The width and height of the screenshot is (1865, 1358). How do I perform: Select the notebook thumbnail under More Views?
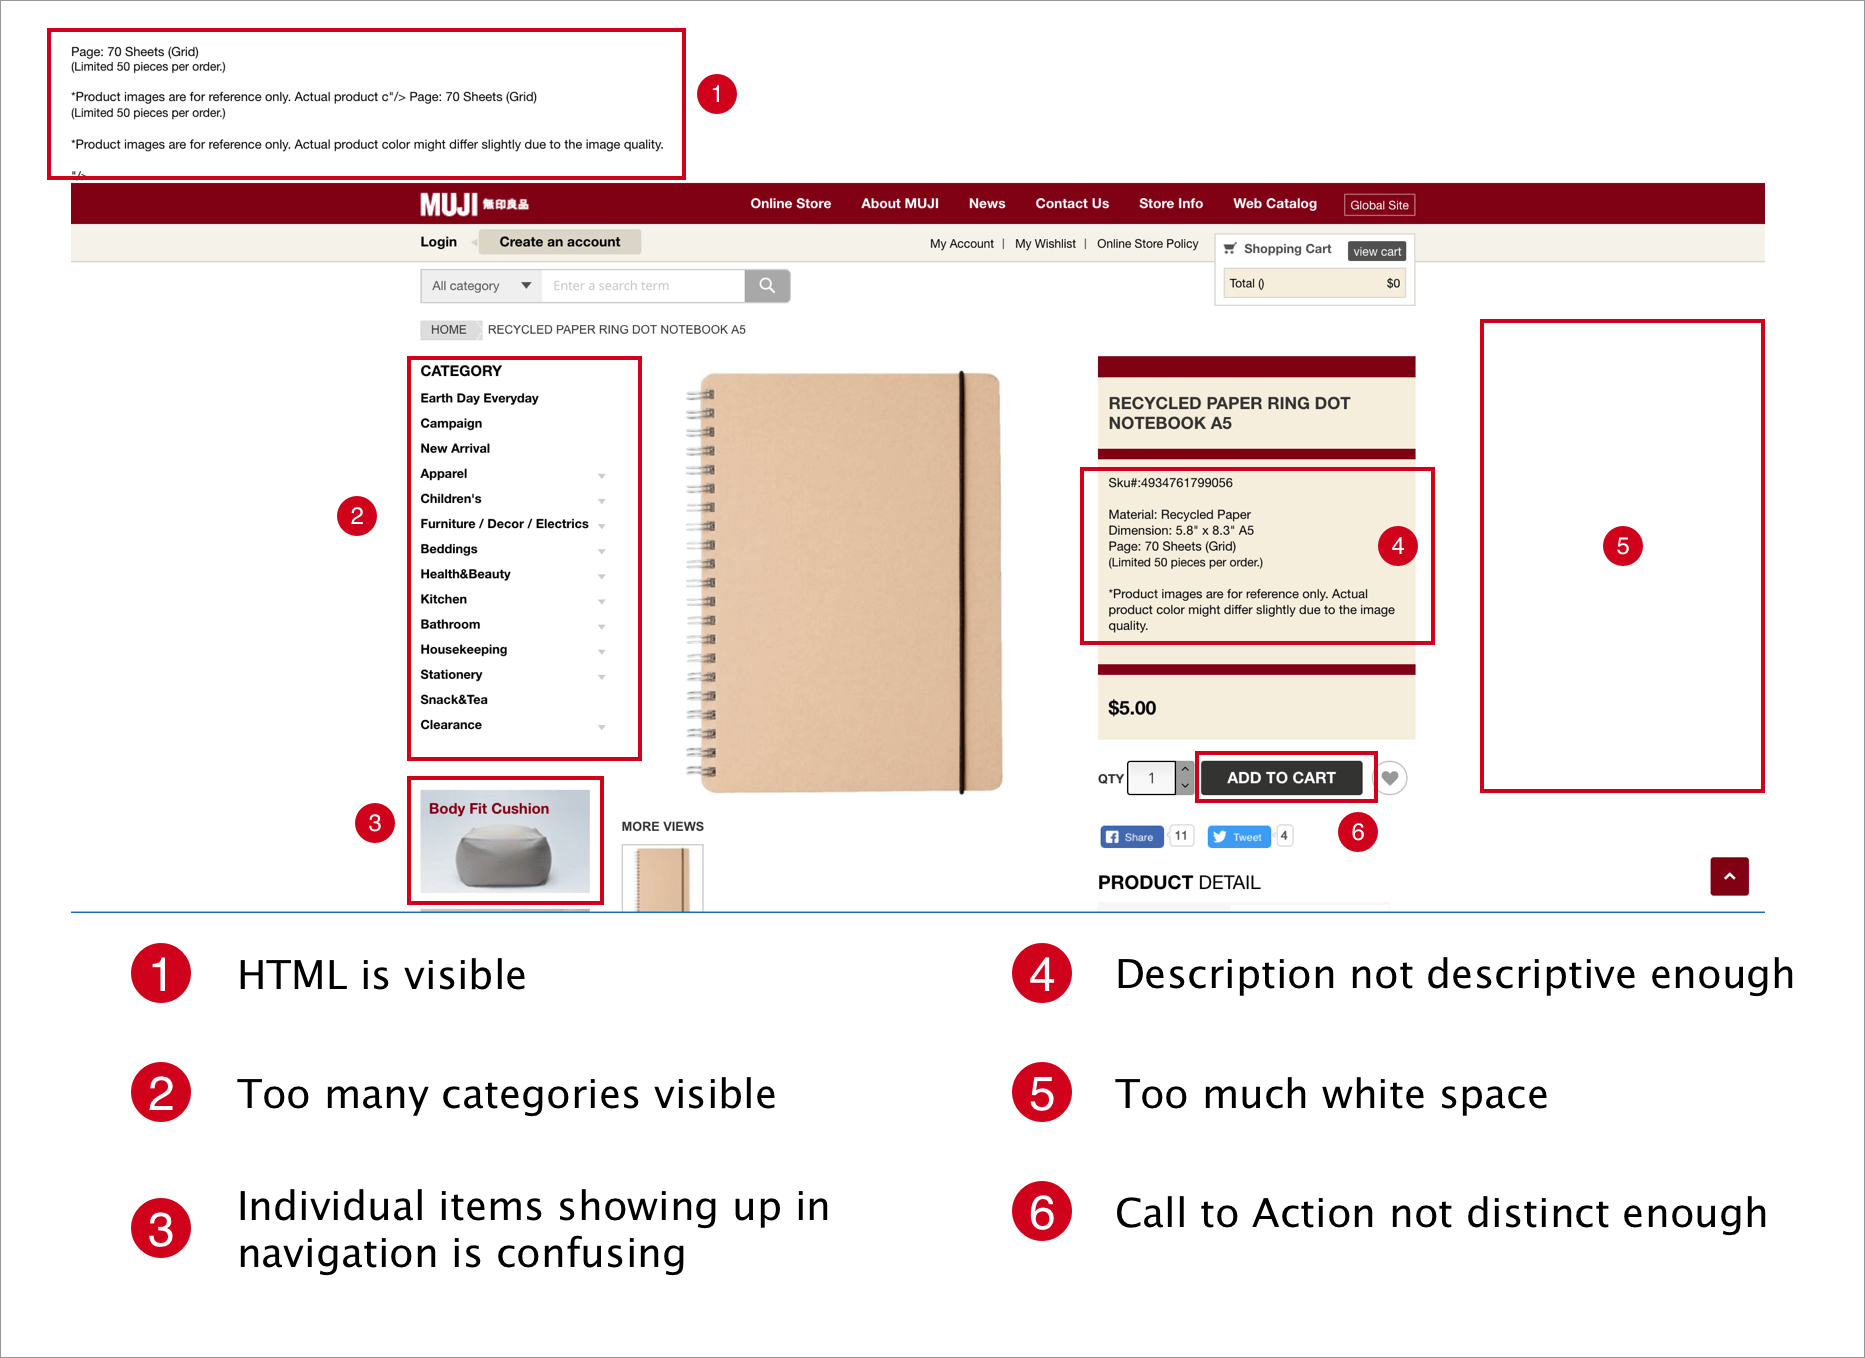pyautogui.click(x=662, y=878)
